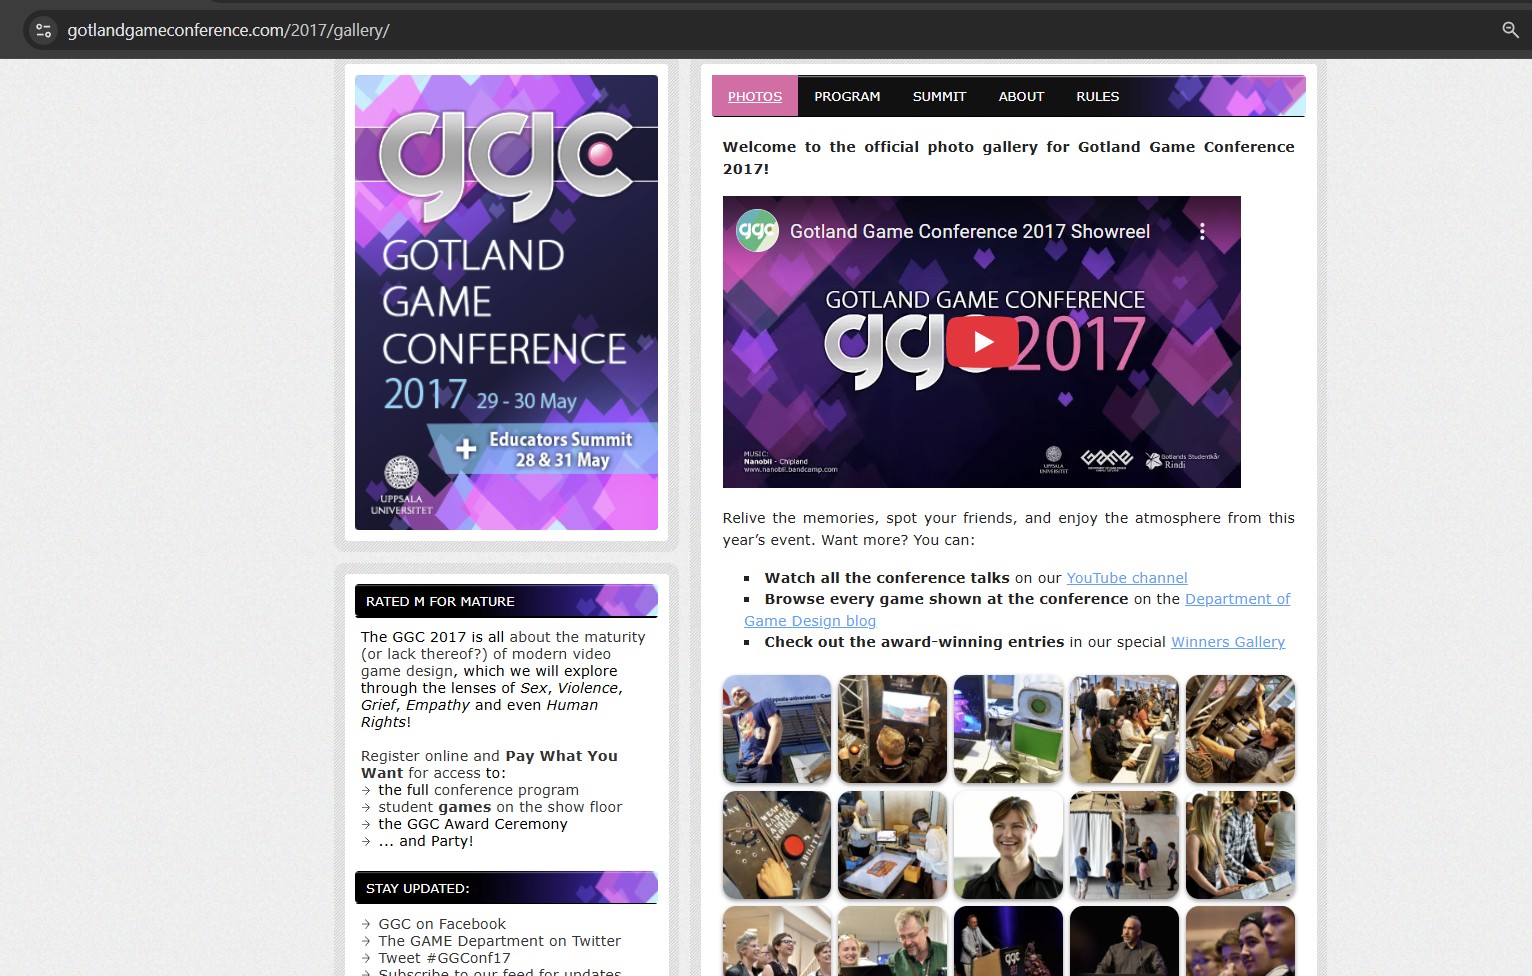
Task: Click the GGC channel avatar on the video
Action: pyautogui.click(x=757, y=231)
